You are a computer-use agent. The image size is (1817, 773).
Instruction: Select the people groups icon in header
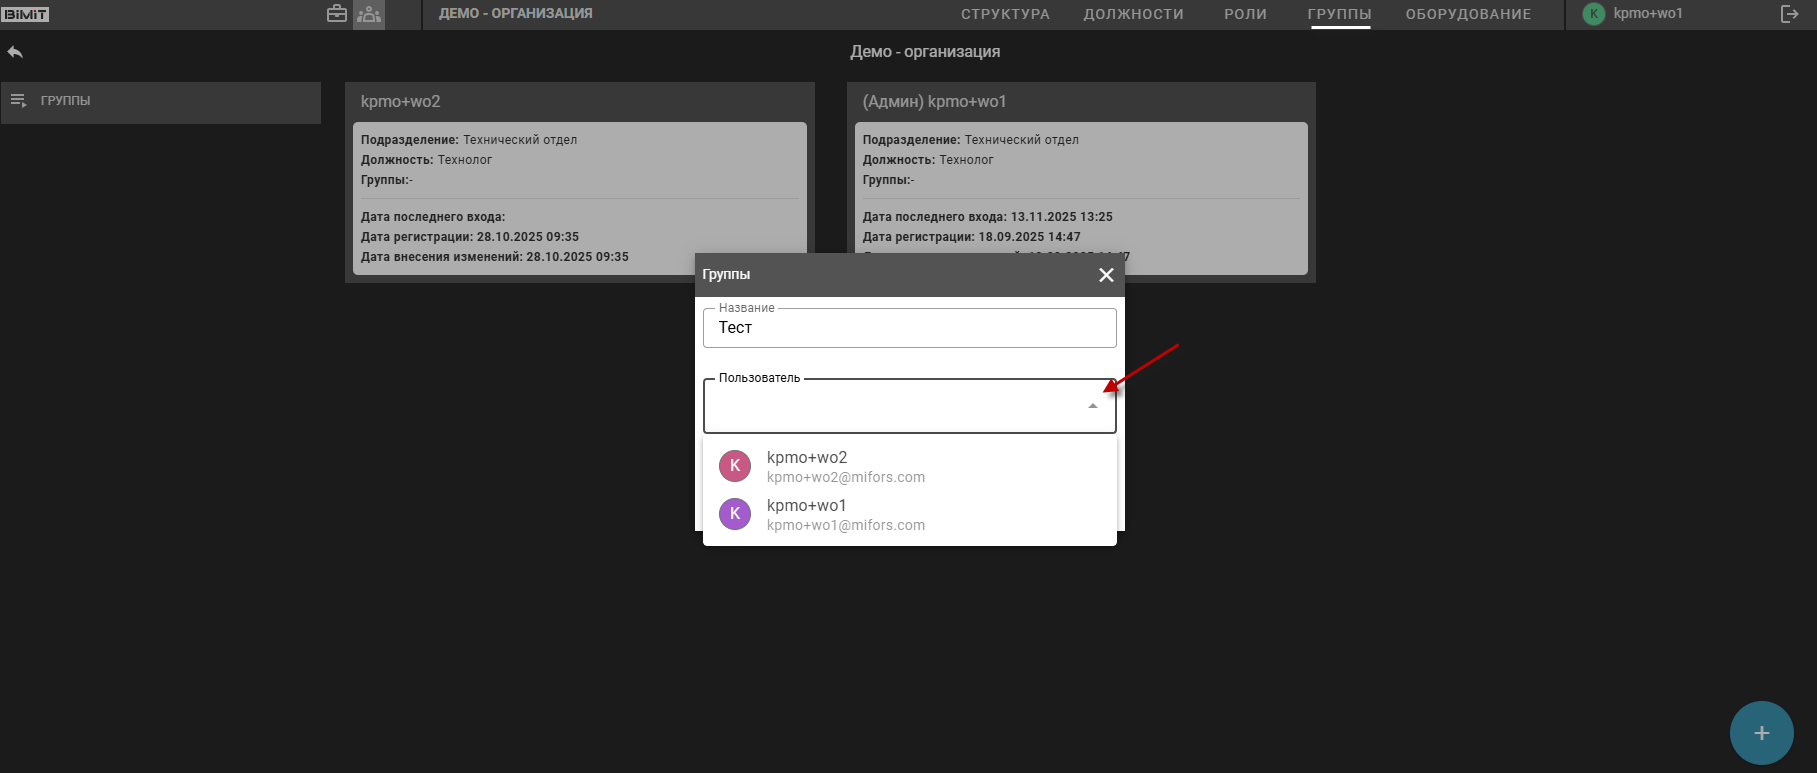[369, 14]
